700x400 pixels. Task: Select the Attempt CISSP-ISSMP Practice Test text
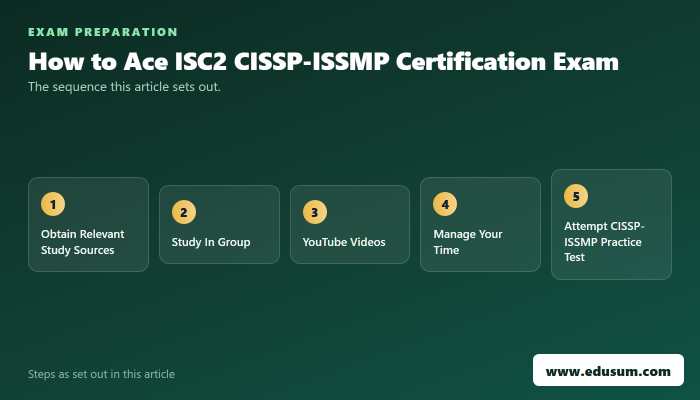click(604, 242)
